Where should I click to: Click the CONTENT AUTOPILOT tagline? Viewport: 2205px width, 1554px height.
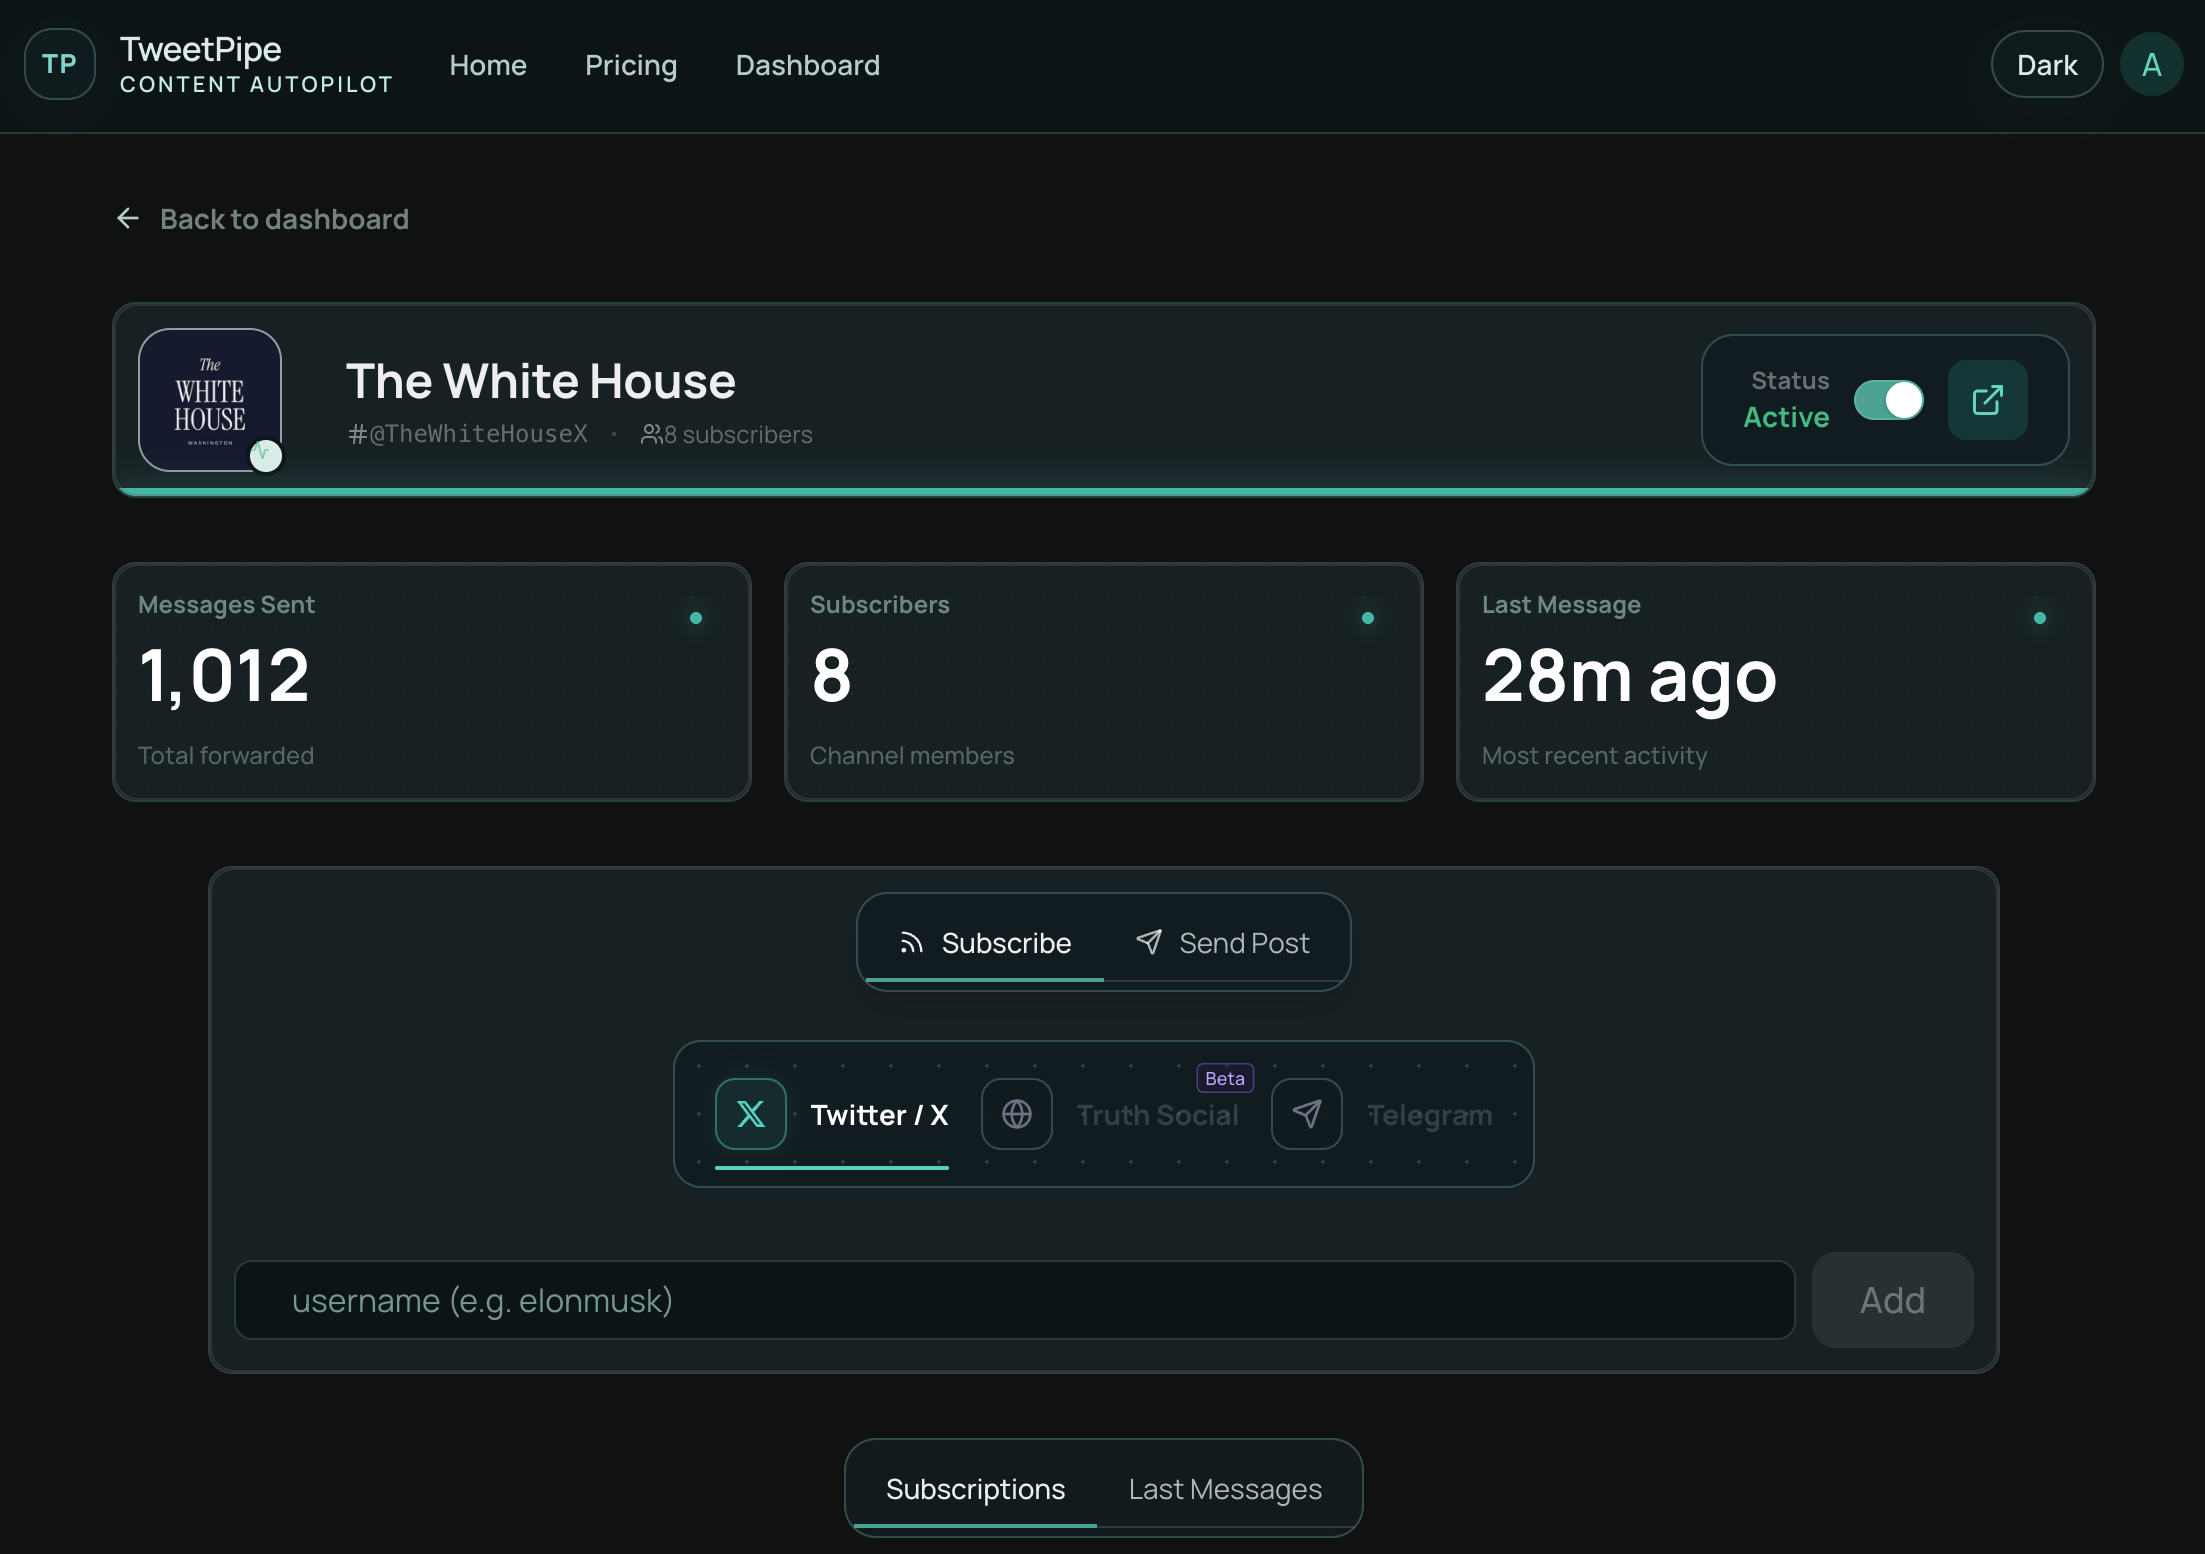pyautogui.click(x=256, y=84)
